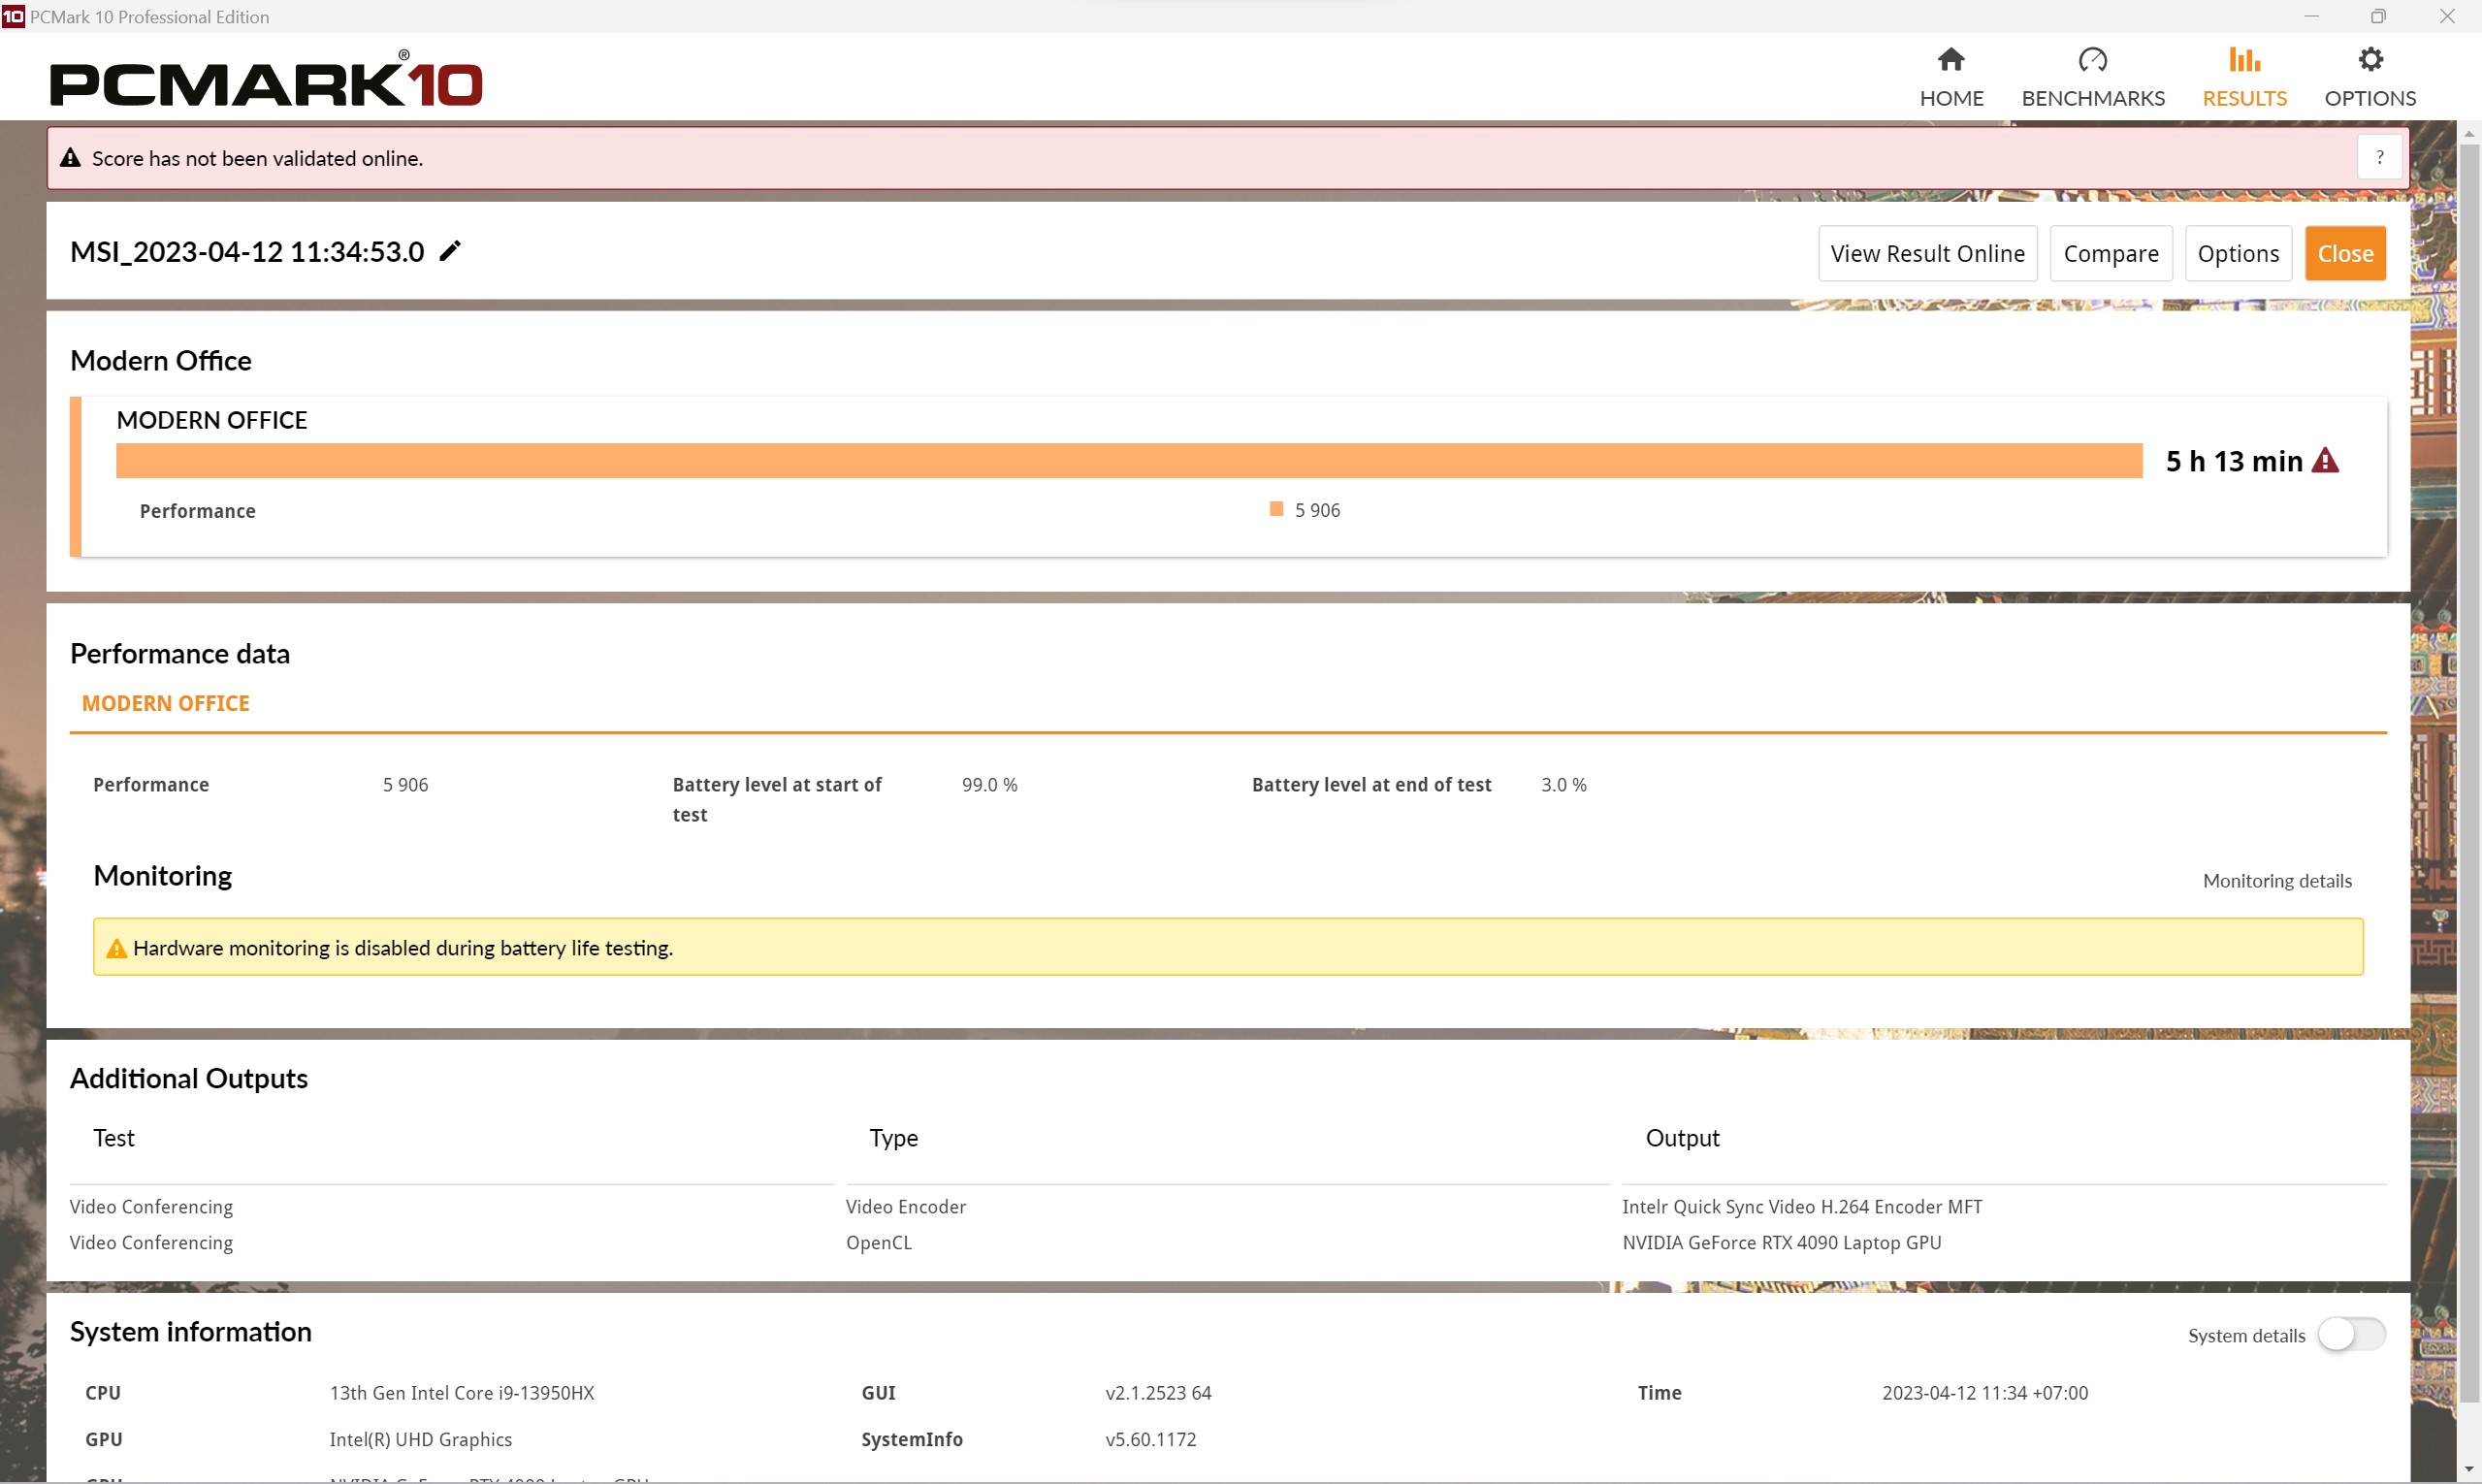Click the red warning triangle beside 5 h 13 min
The height and width of the screenshot is (1484, 2482).
(2325, 460)
